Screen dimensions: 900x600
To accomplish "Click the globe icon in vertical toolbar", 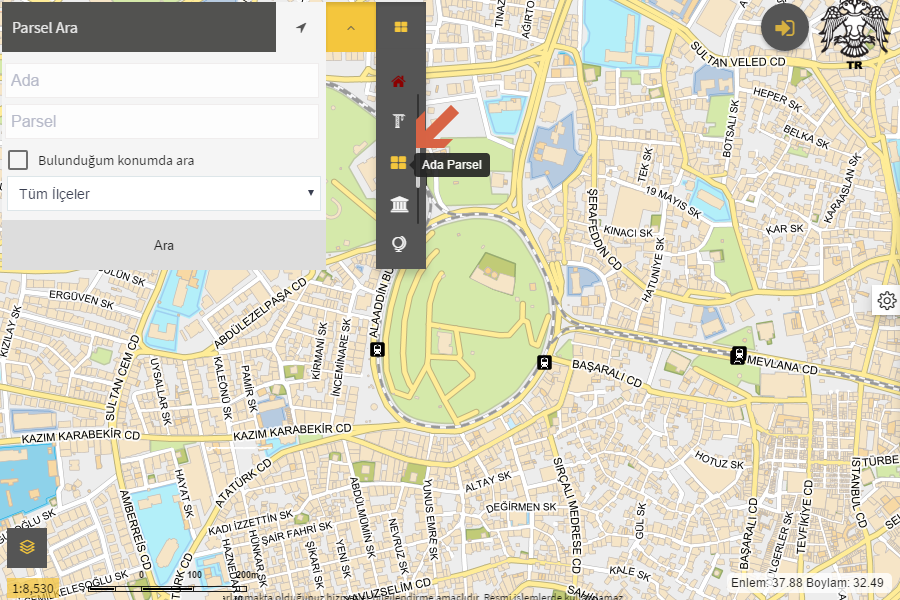I will point(399,245).
